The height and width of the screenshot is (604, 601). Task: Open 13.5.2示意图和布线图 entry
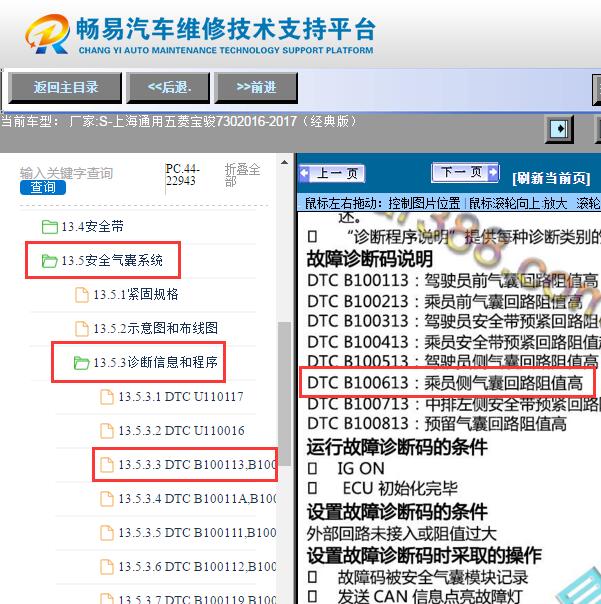click(155, 329)
